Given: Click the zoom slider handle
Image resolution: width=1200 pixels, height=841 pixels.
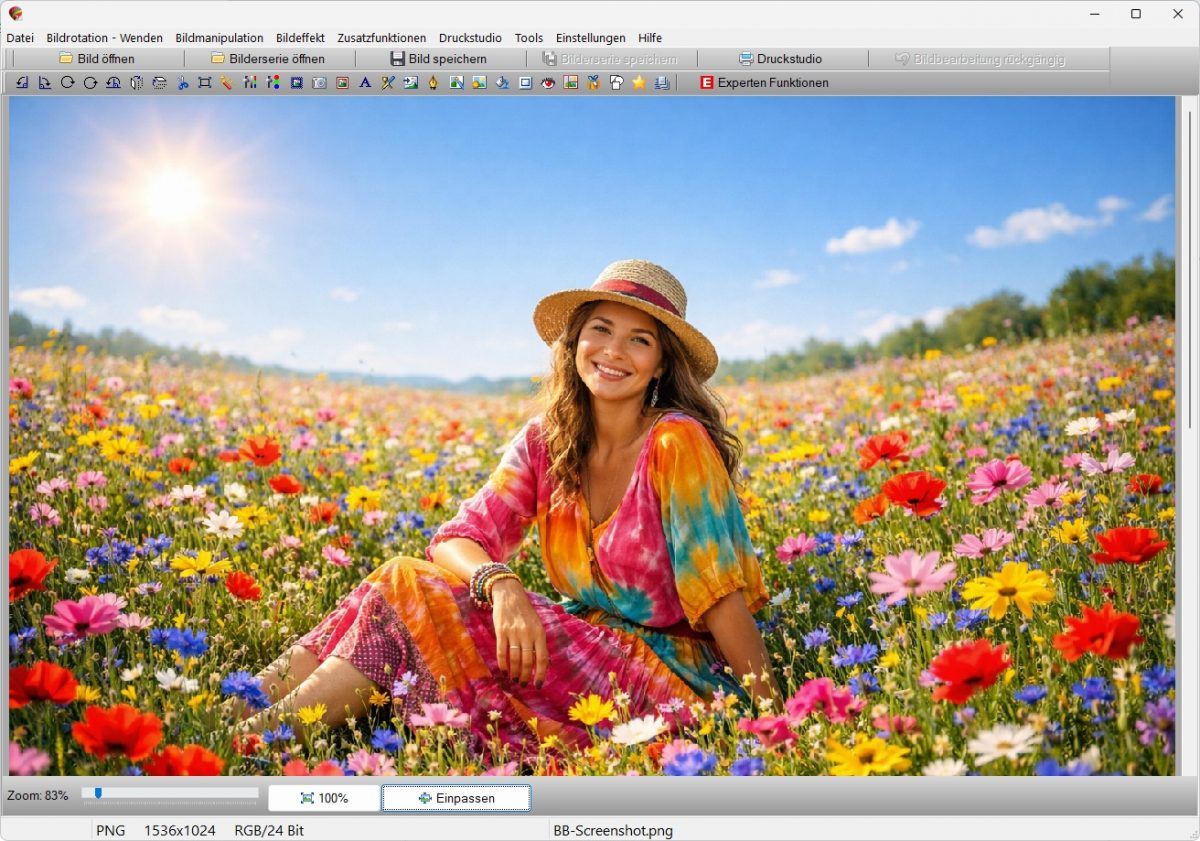Looking at the screenshot, I should (98, 793).
